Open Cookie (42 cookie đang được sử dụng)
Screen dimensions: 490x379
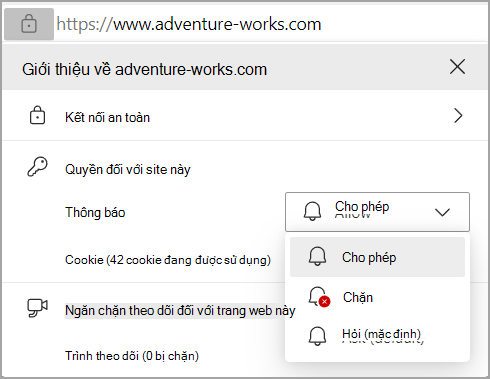[x=168, y=260]
